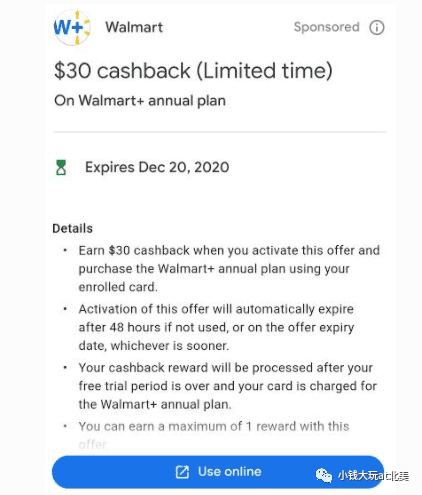422x495 pixels.
Task: Click Expires Dec 20, 2020 text
Action: tap(157, 167)
